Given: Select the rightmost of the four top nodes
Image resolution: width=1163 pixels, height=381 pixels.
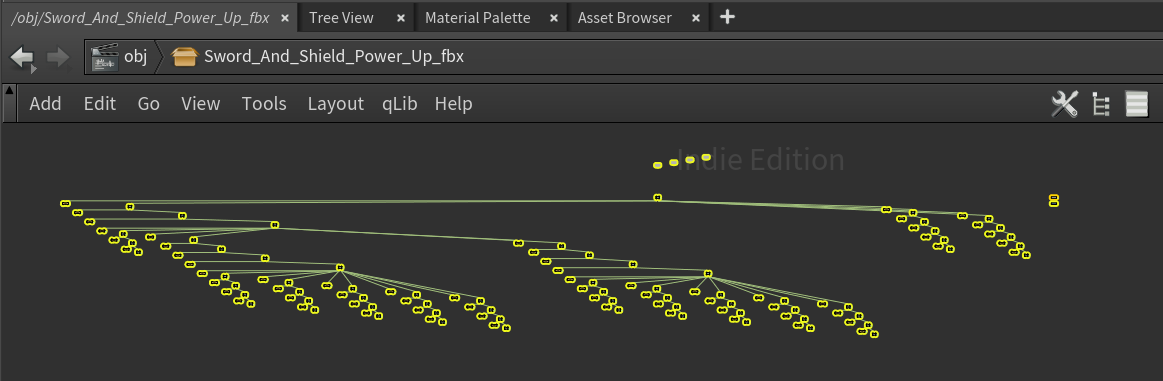Looking at the screenshot, I should 706,157.
